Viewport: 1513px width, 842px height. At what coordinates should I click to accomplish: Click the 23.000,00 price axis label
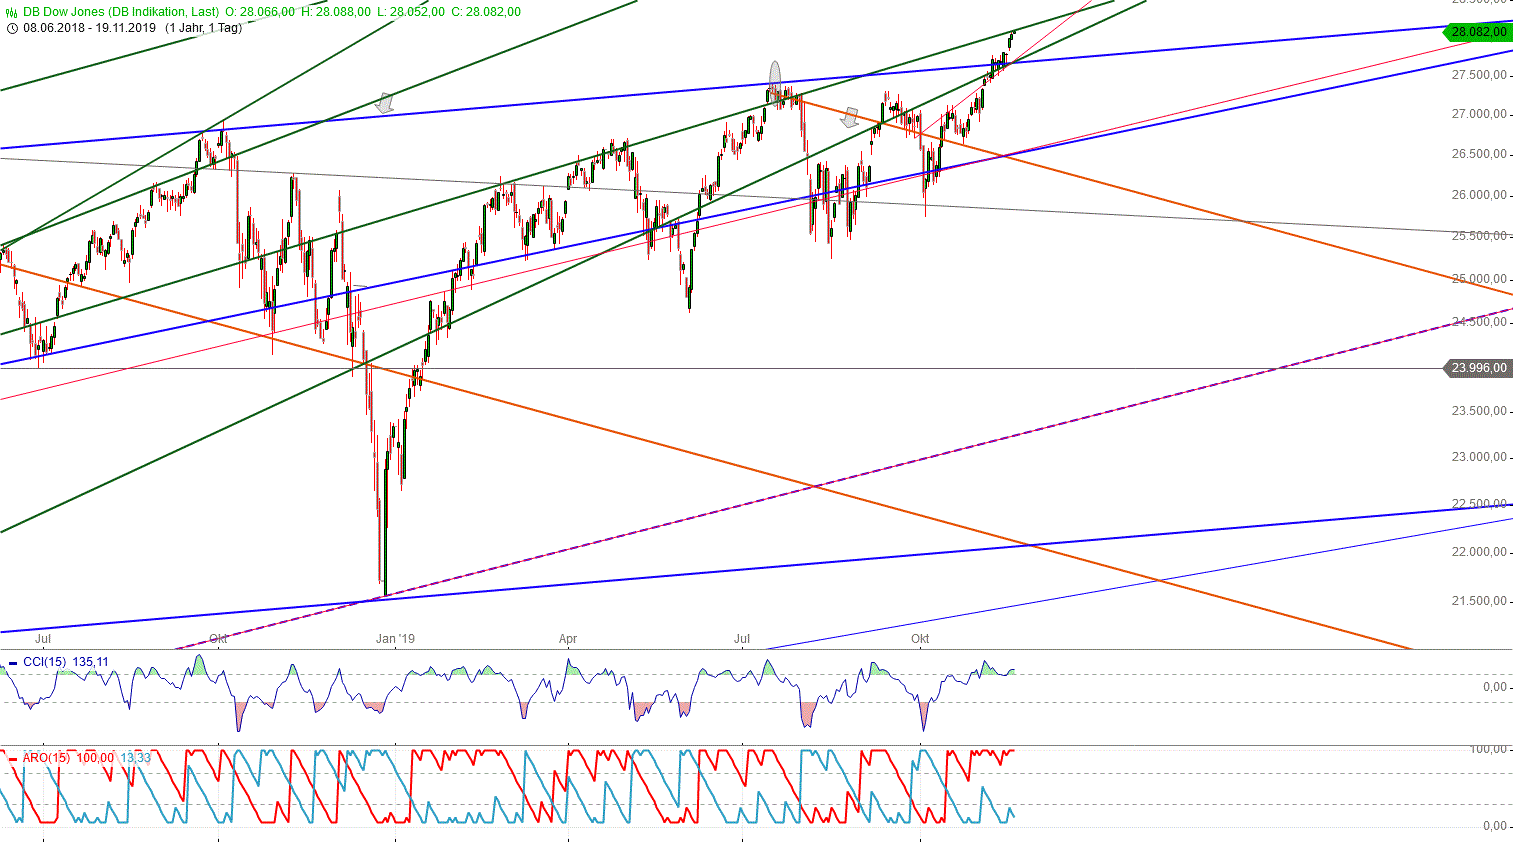tap(1479, 457)
